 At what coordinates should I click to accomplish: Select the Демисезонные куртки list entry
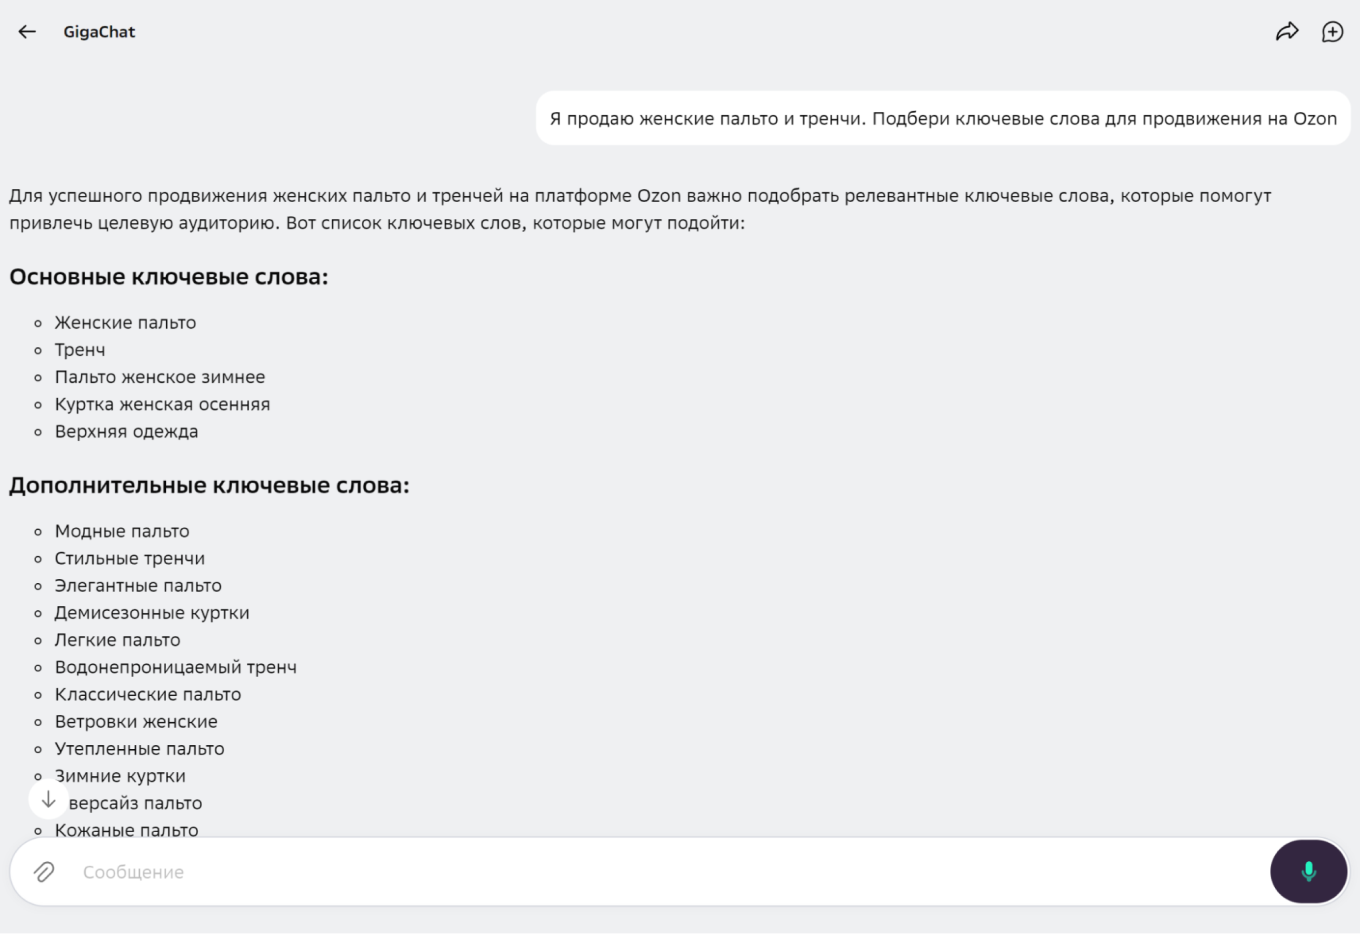coord(152,613)
